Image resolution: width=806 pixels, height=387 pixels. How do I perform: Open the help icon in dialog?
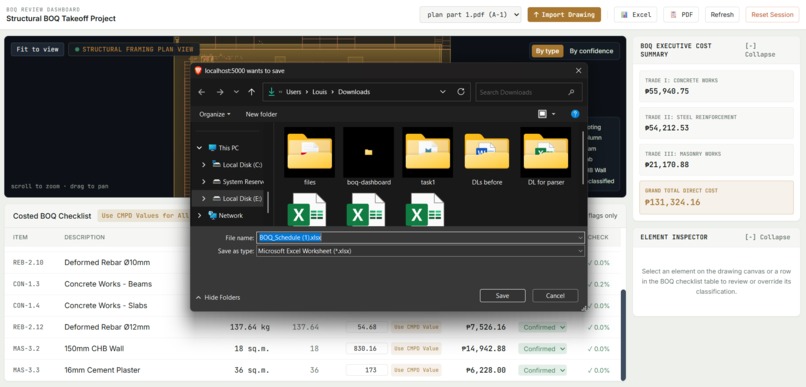(x=575, y=114)
